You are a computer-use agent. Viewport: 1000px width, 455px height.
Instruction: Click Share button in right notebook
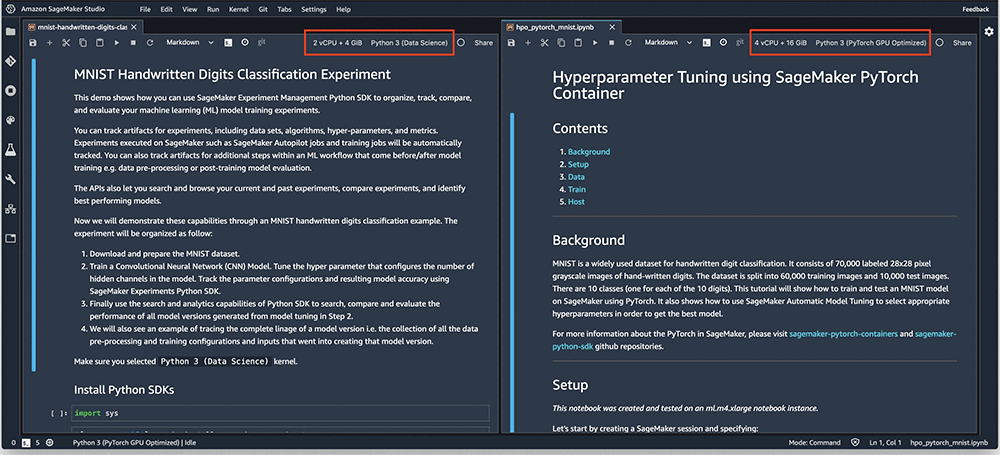tap(962, 43)
